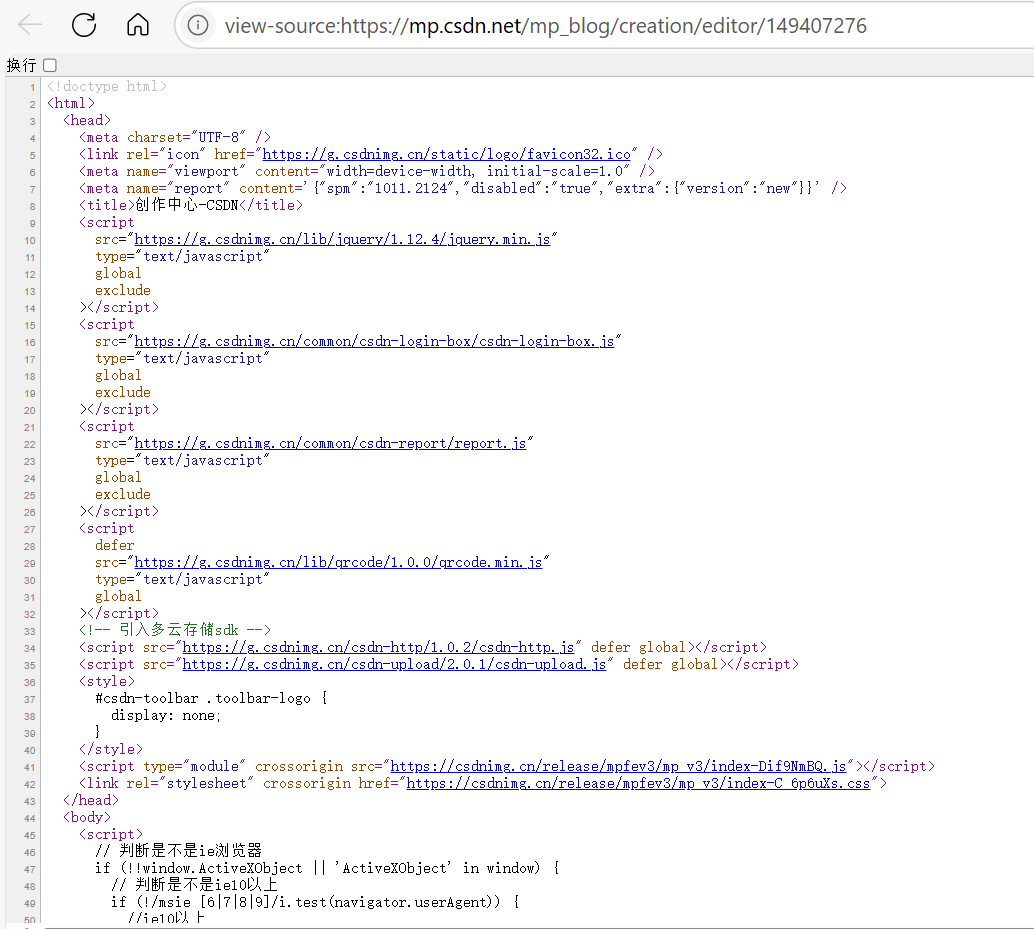View site info icon in address bar
Screen dimensions: 1034x929
point(198,26)
